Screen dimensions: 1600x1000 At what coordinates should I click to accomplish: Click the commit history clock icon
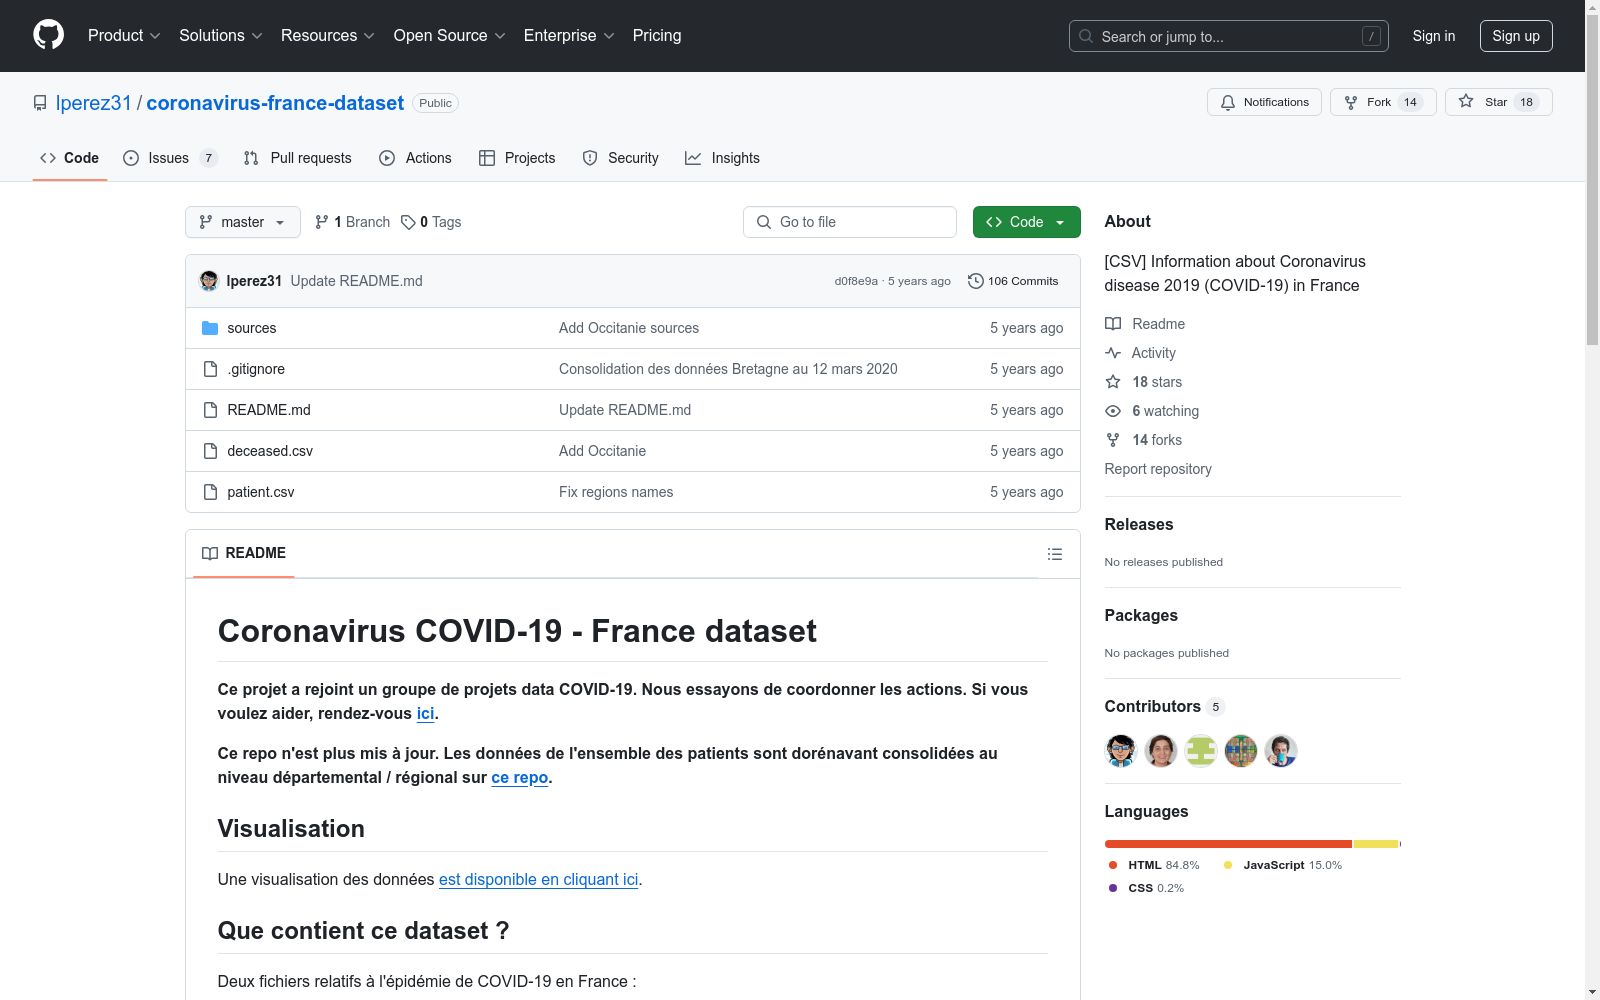[976, 281]
